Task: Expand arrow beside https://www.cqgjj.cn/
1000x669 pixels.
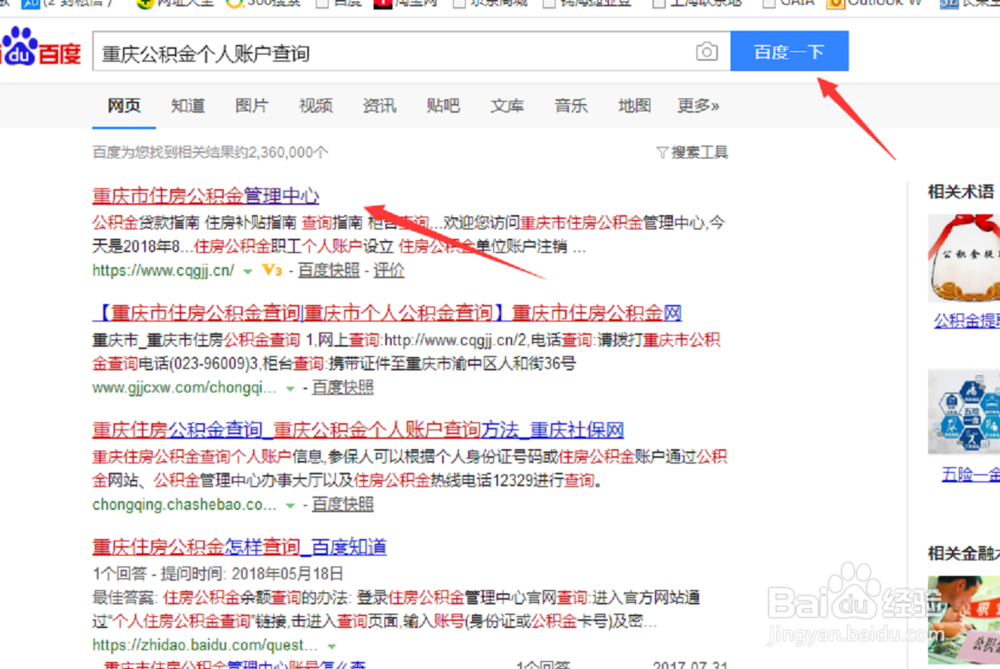Action: pos(247,272)
